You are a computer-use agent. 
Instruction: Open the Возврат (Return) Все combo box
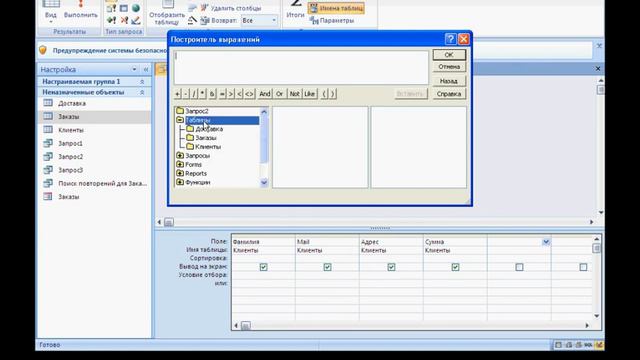click(259, 20)
